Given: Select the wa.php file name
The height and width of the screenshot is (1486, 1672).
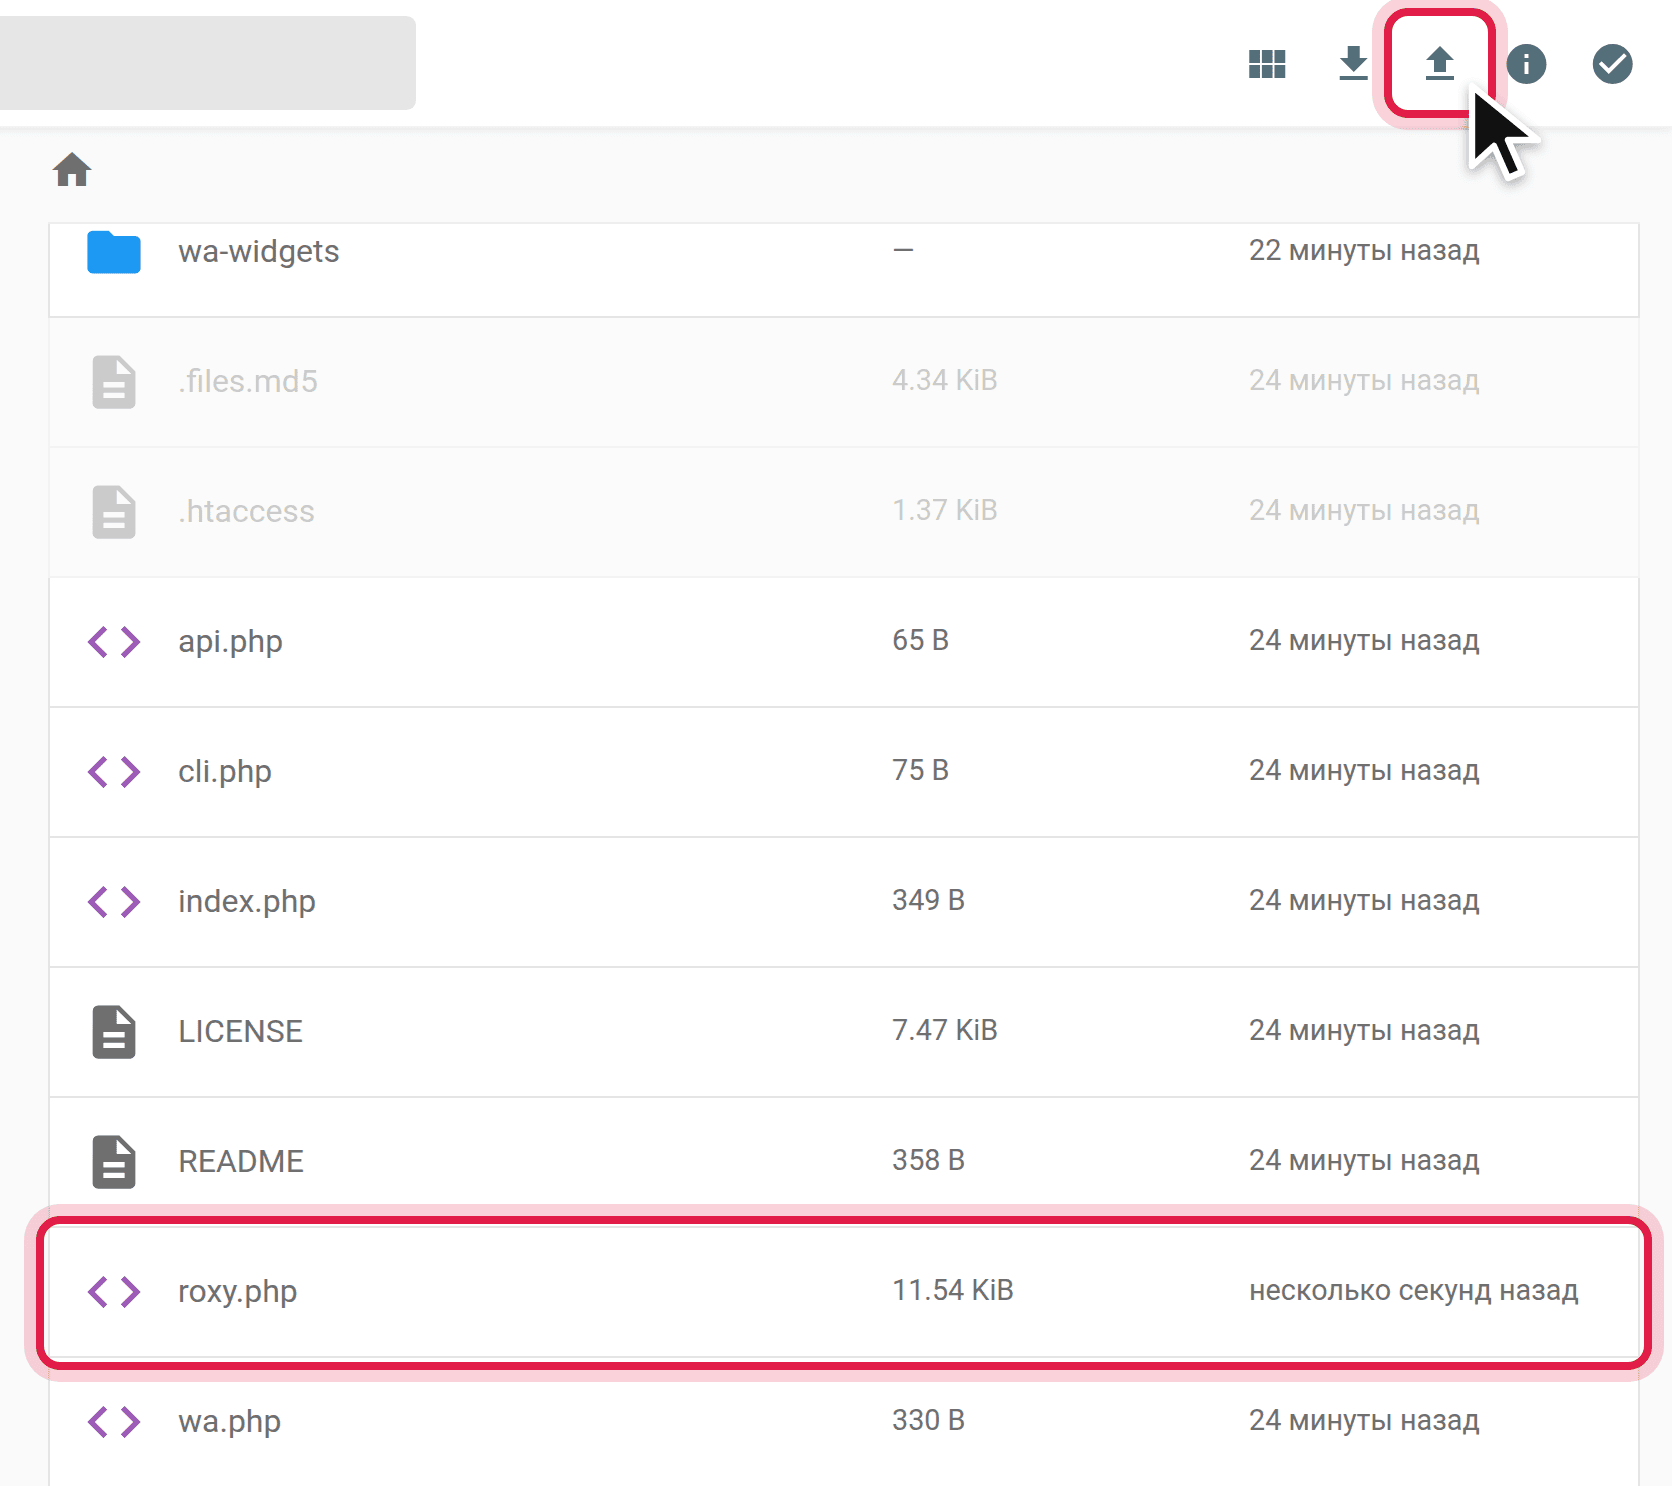Looking at the screenshot, I should 229,1421.
